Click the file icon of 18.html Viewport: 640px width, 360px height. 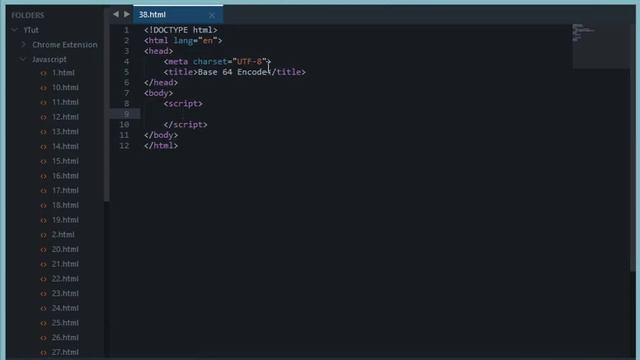tap(44, 205)
